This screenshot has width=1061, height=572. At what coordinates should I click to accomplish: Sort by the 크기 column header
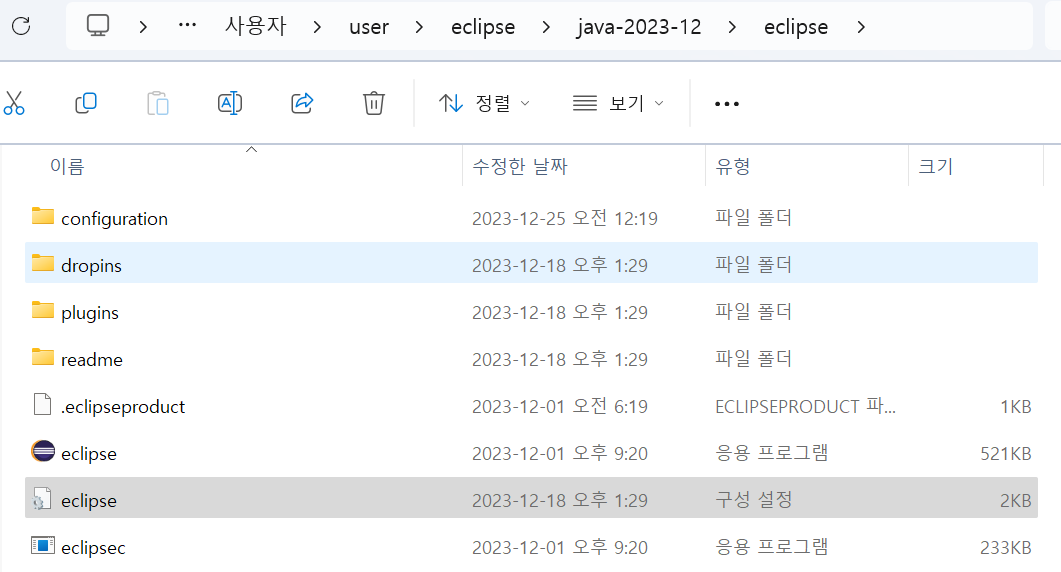tap(936, 167)
